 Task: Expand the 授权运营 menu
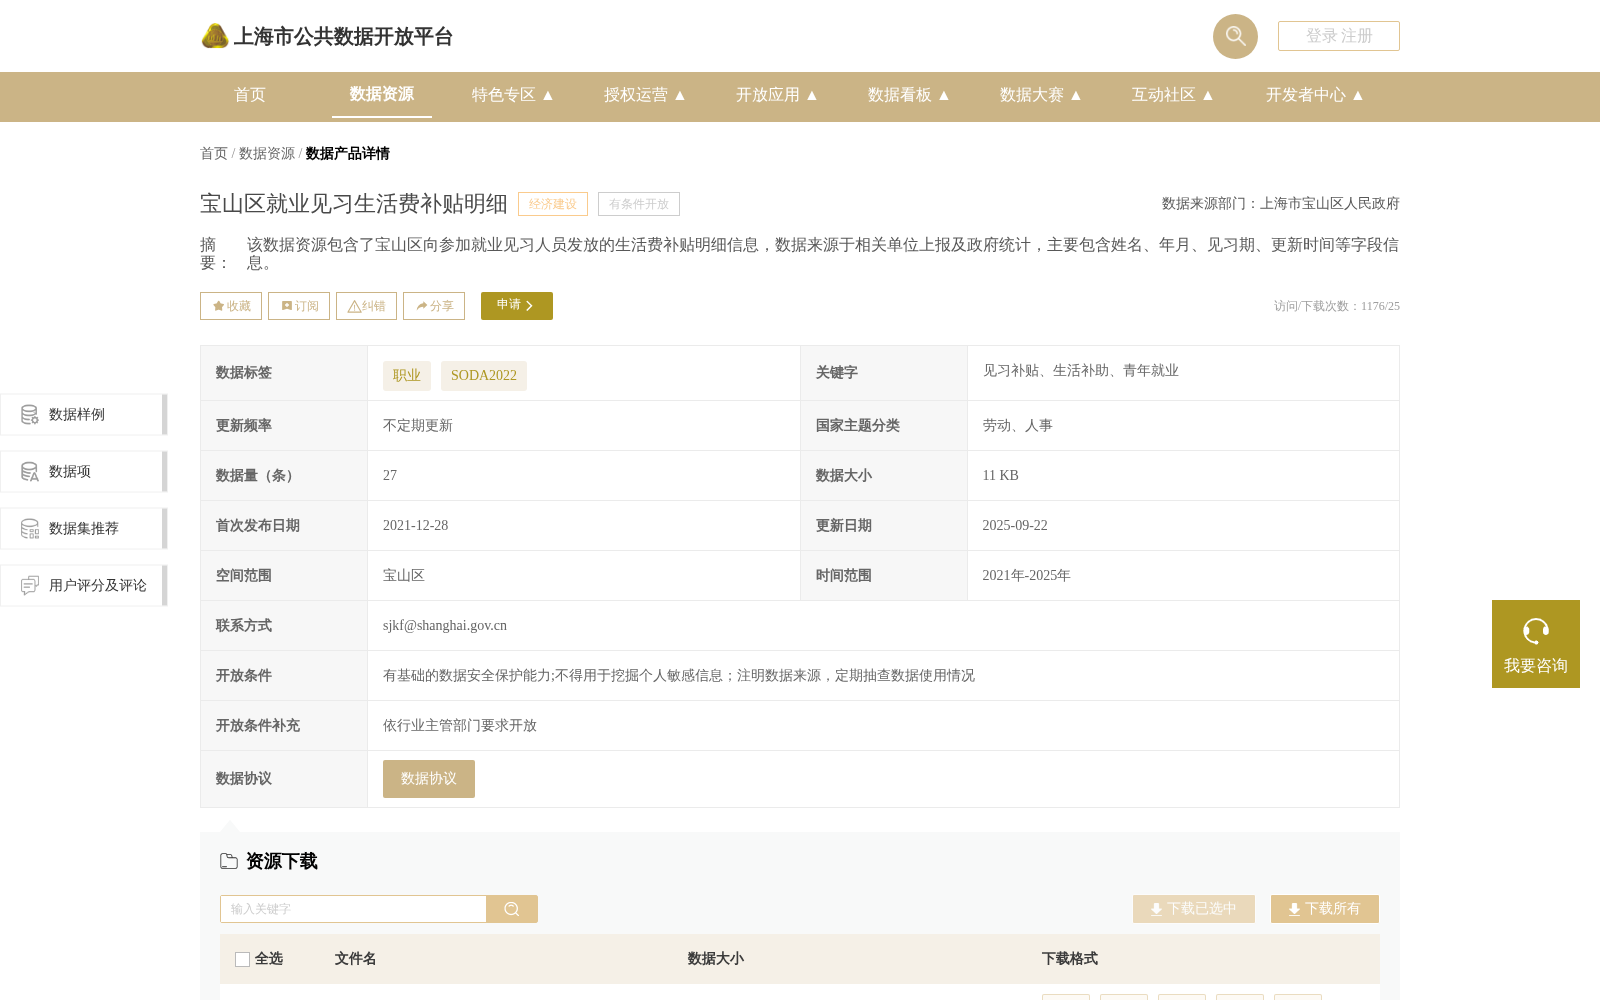coord(645,95)
